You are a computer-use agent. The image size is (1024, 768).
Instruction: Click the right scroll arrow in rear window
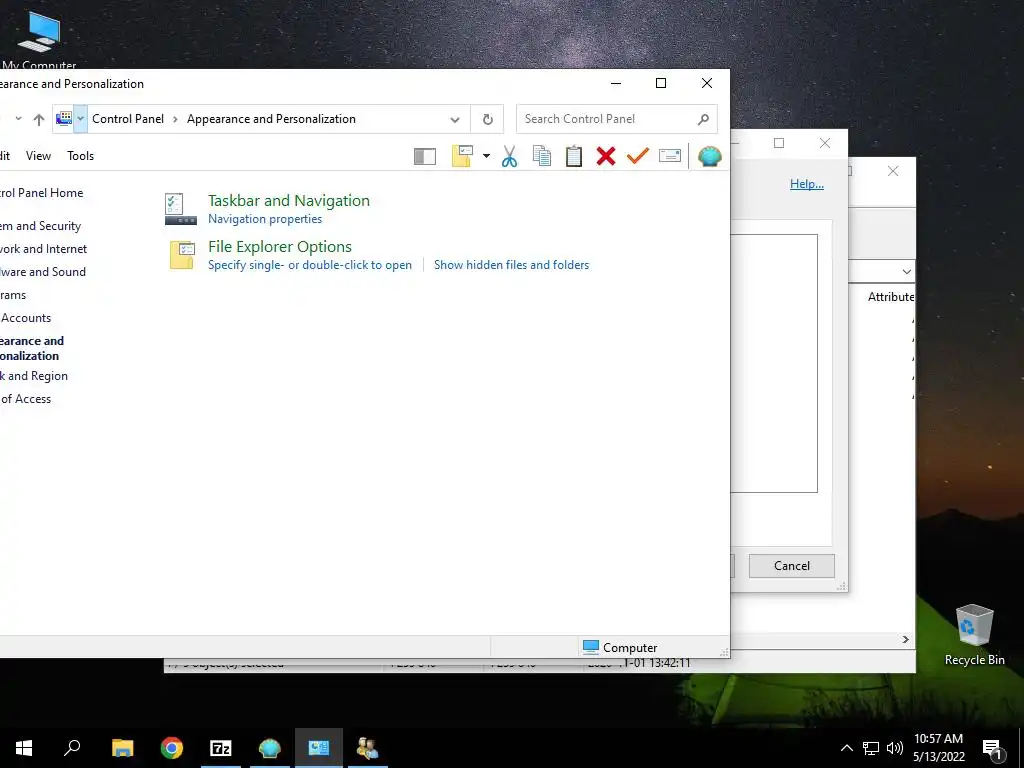[x=905, y=639]
